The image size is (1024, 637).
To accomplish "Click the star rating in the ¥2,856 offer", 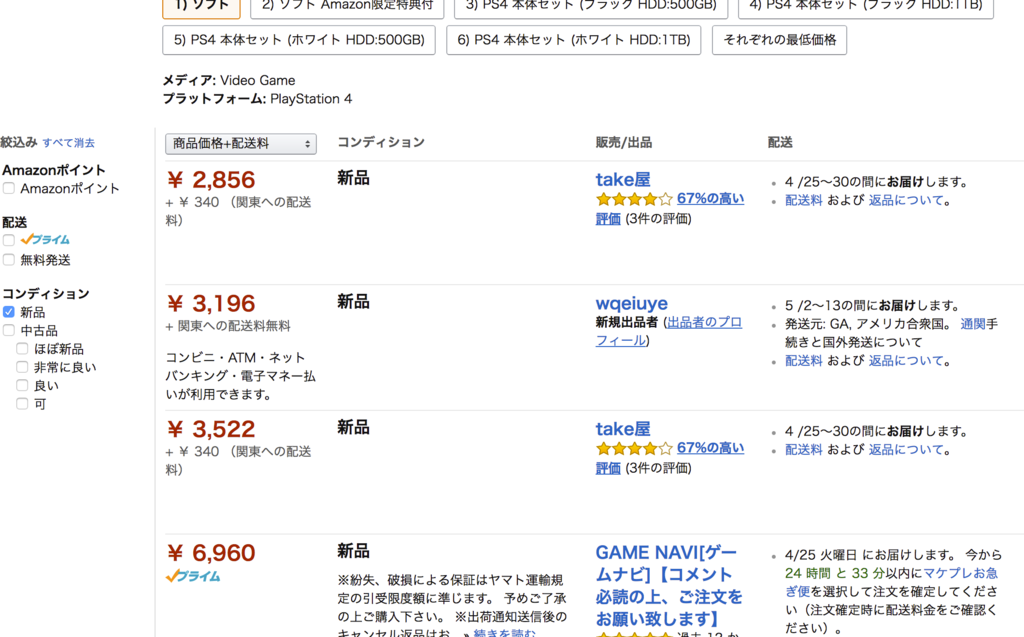I will (633, 199).
